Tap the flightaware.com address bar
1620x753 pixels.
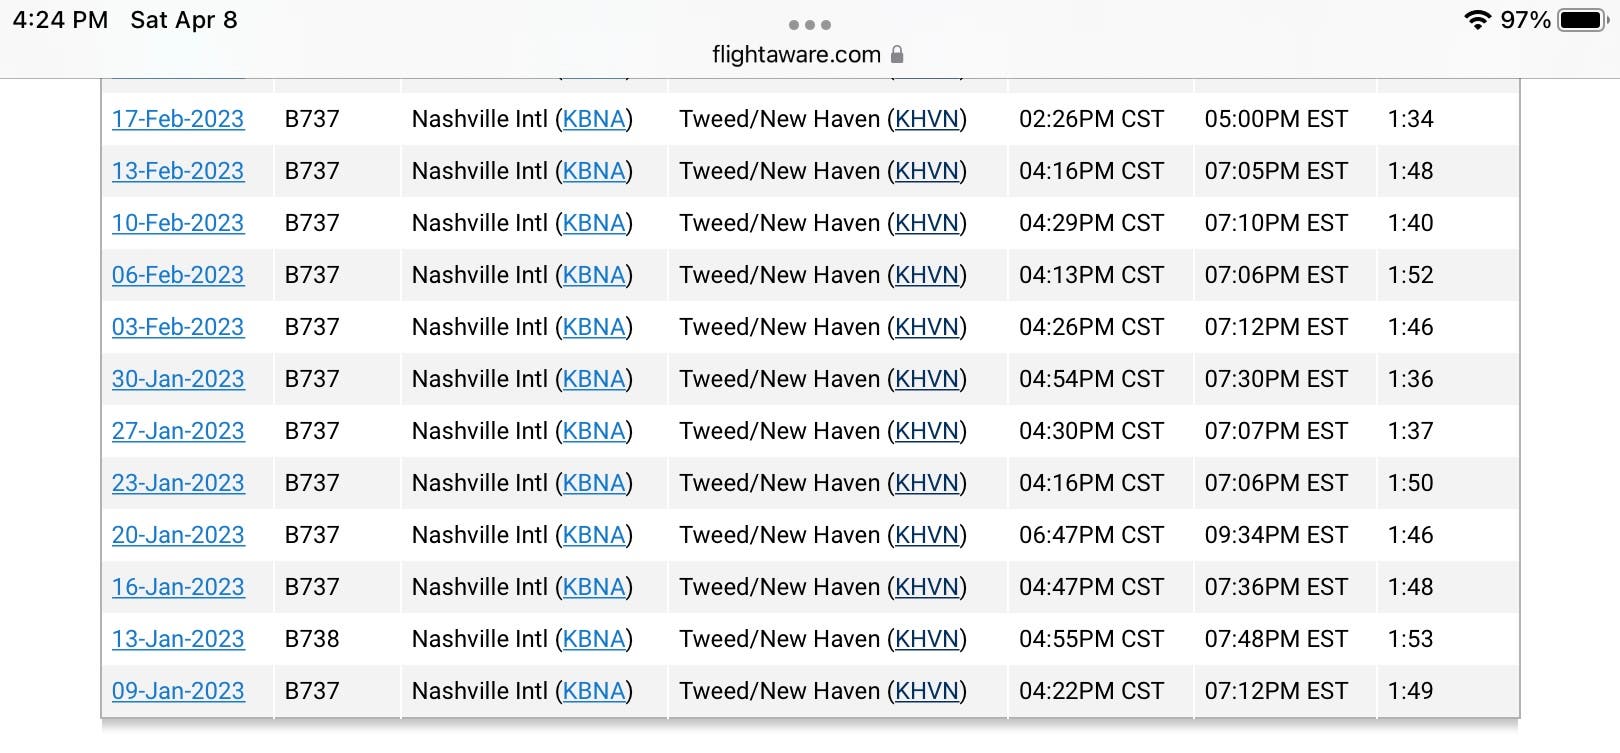808,54
